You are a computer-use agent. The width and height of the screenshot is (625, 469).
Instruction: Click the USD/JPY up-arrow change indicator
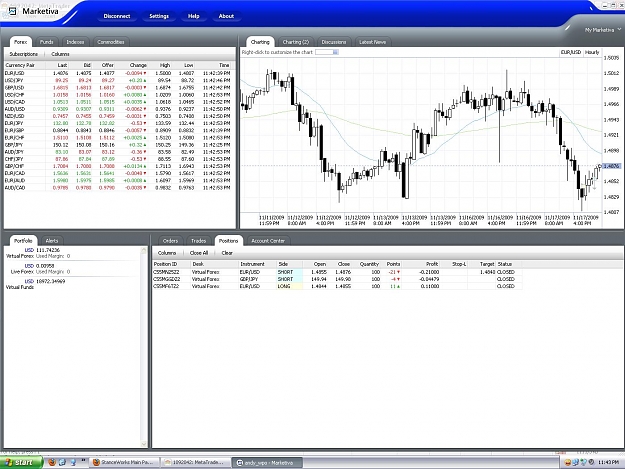tap(145, 80)
